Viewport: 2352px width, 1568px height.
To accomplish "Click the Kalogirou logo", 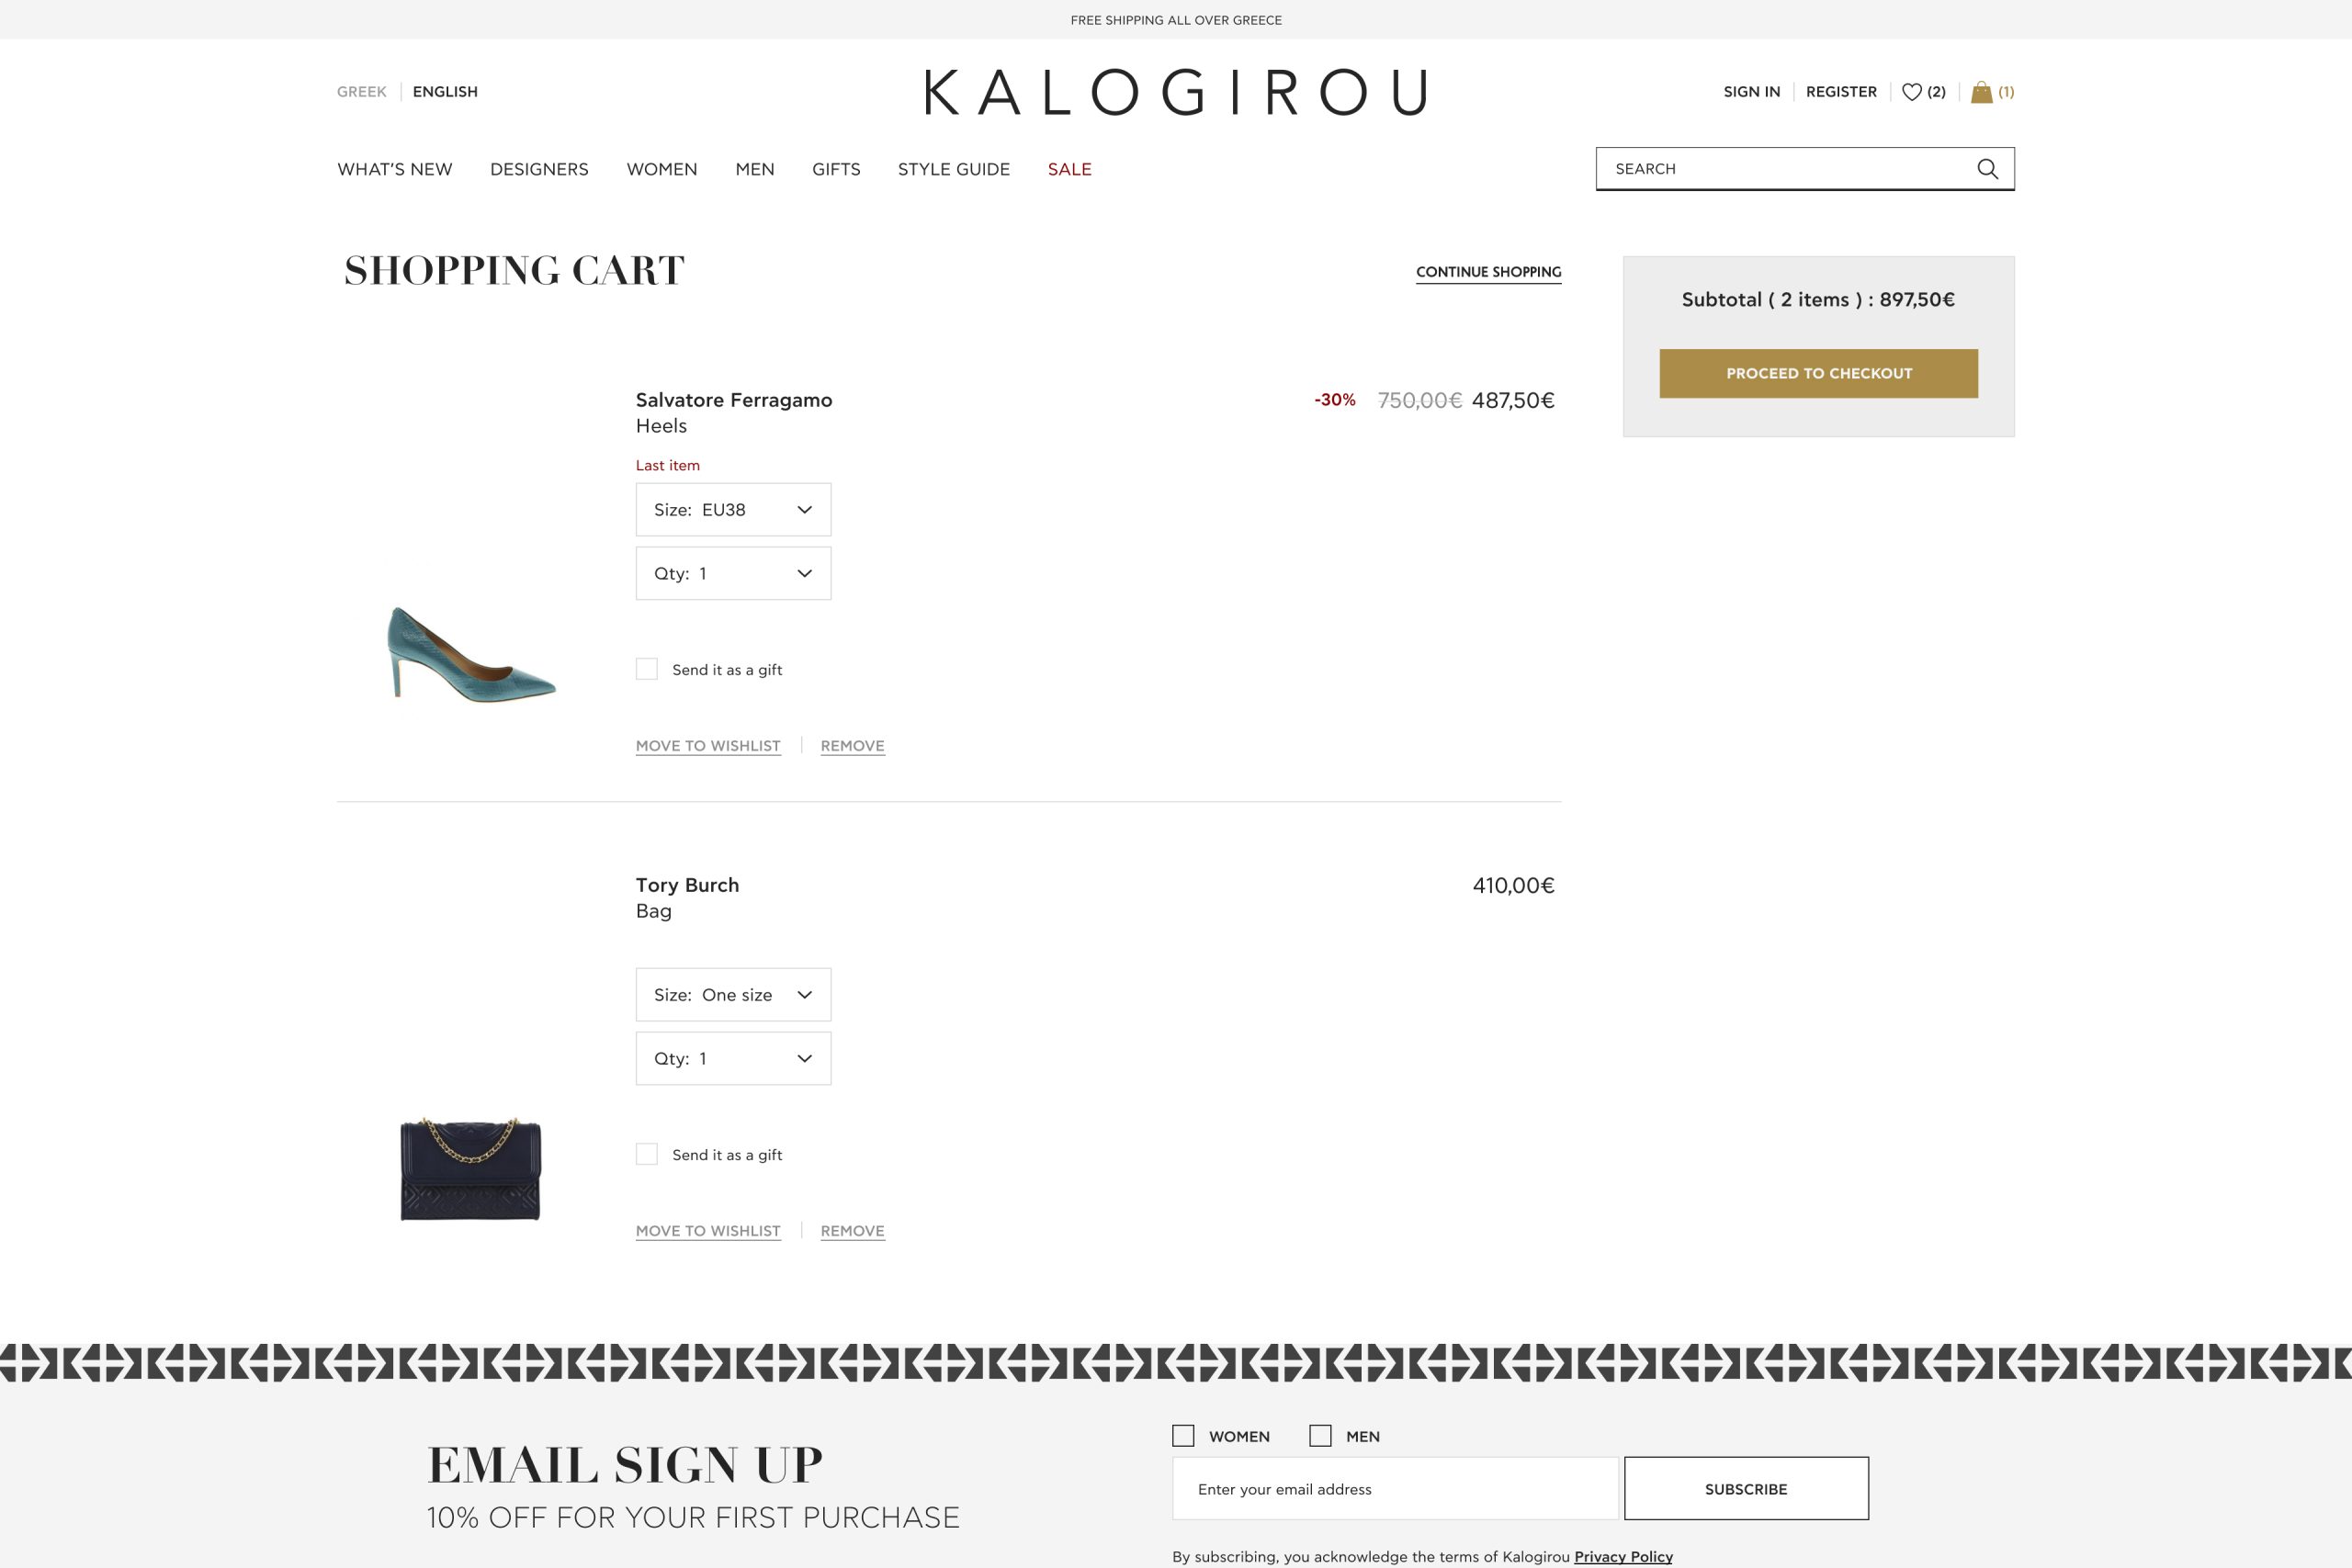I will 1176,92.
